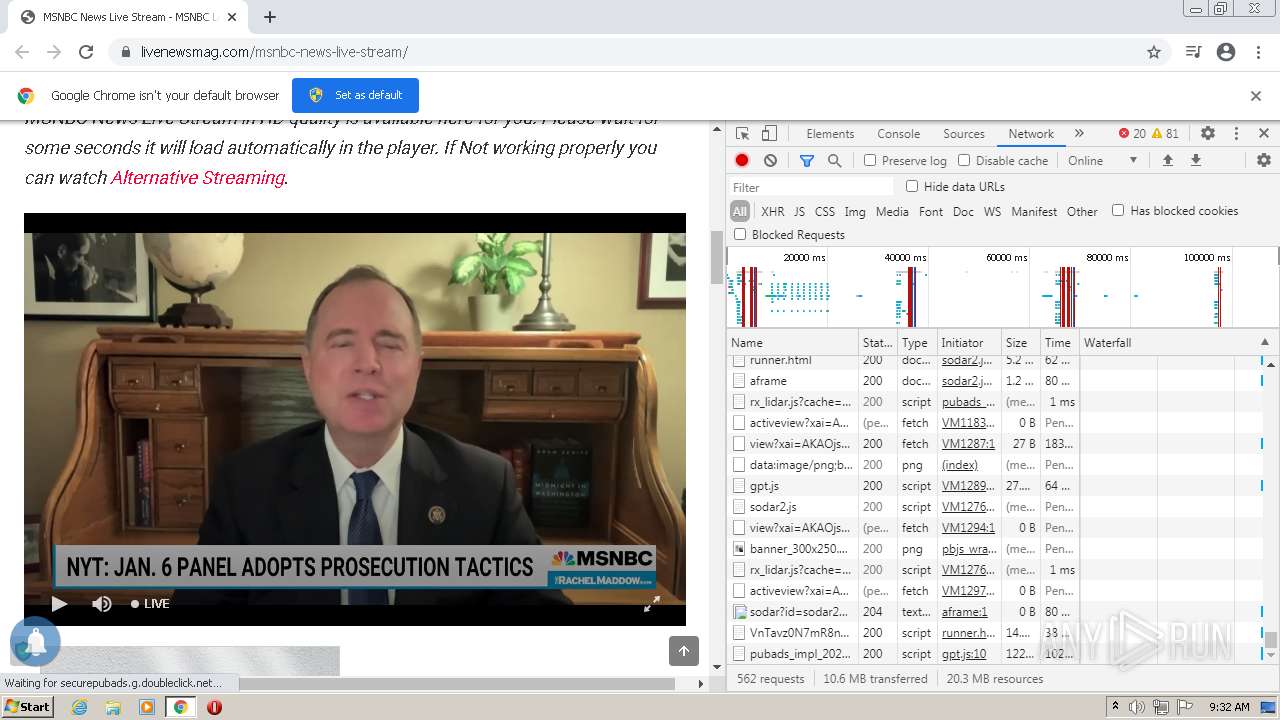Sort by Waterfall column arrow
1280x720 pixels.
click(1264, 342)
